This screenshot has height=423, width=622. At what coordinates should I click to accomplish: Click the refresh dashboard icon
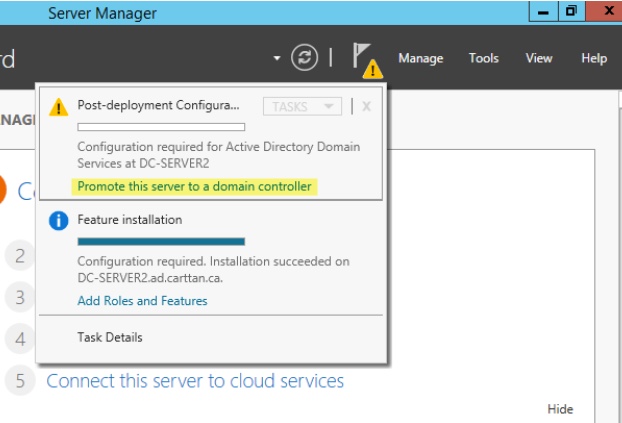click(304, 58)
